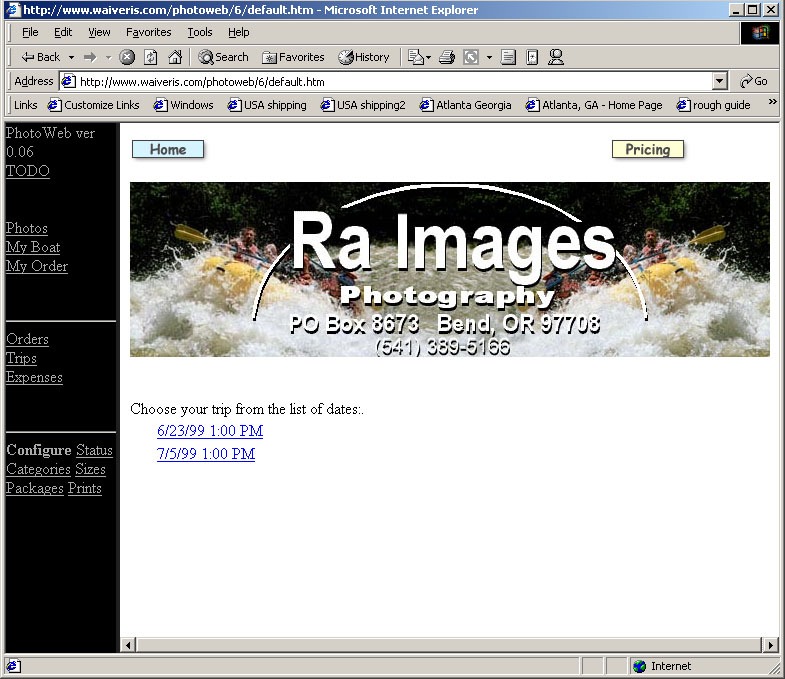This screenshot has height=679, width=785.
Task: Go to the browser Home page icon
Action: 175,57
